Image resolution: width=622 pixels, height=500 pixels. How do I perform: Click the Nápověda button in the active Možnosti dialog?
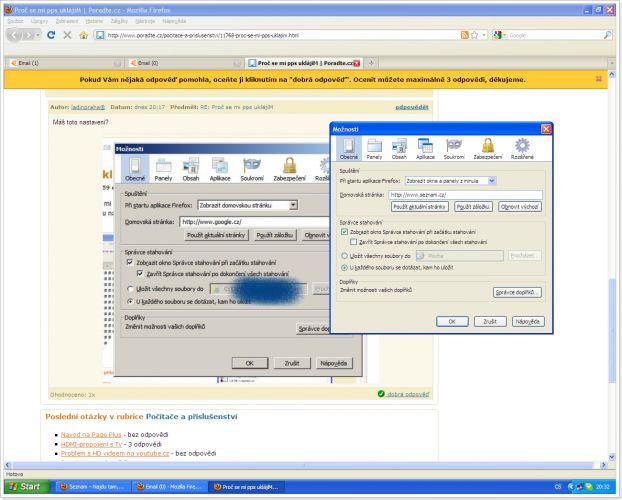pos(528,321)
